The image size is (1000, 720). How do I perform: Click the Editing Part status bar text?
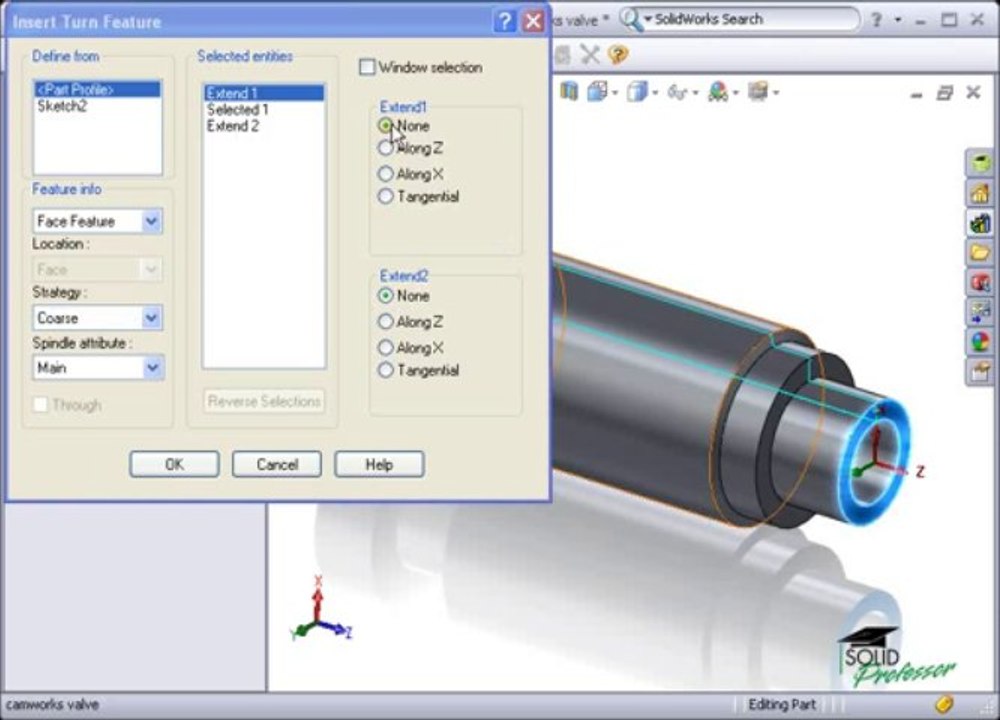point(781,705)
